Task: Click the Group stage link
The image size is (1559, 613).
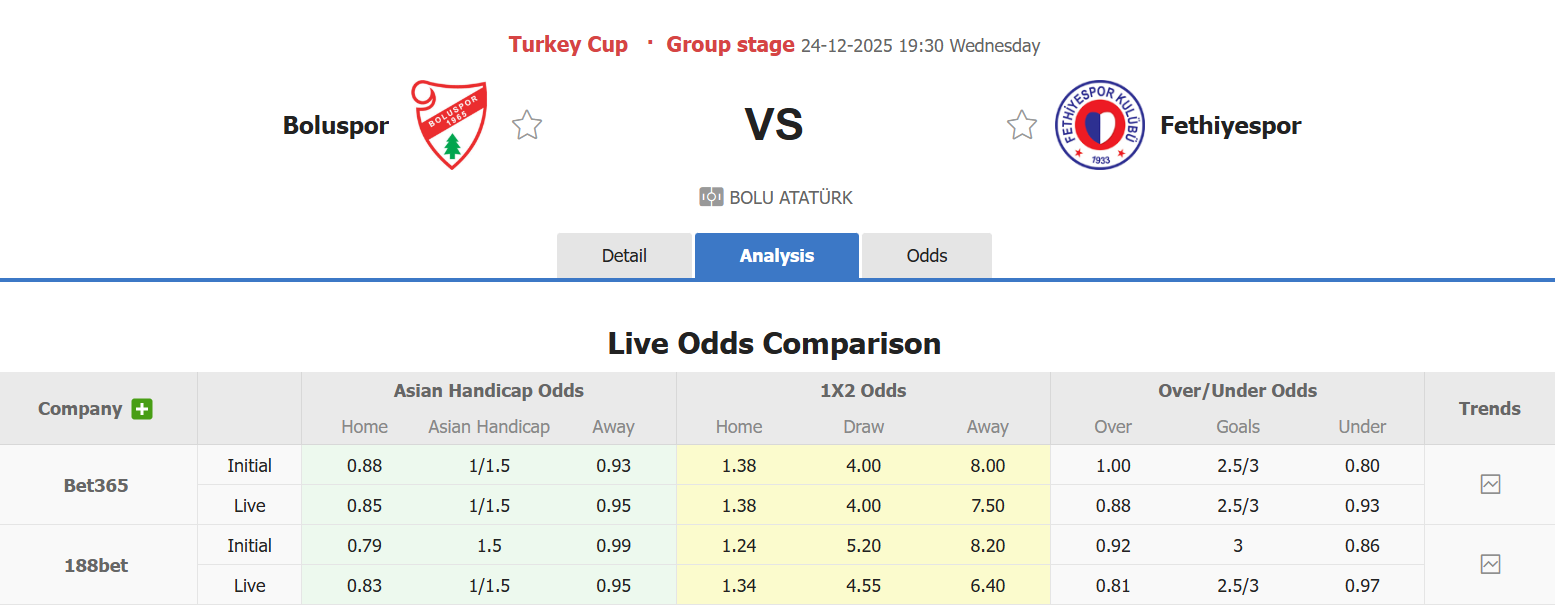Action: coord(730,44)
